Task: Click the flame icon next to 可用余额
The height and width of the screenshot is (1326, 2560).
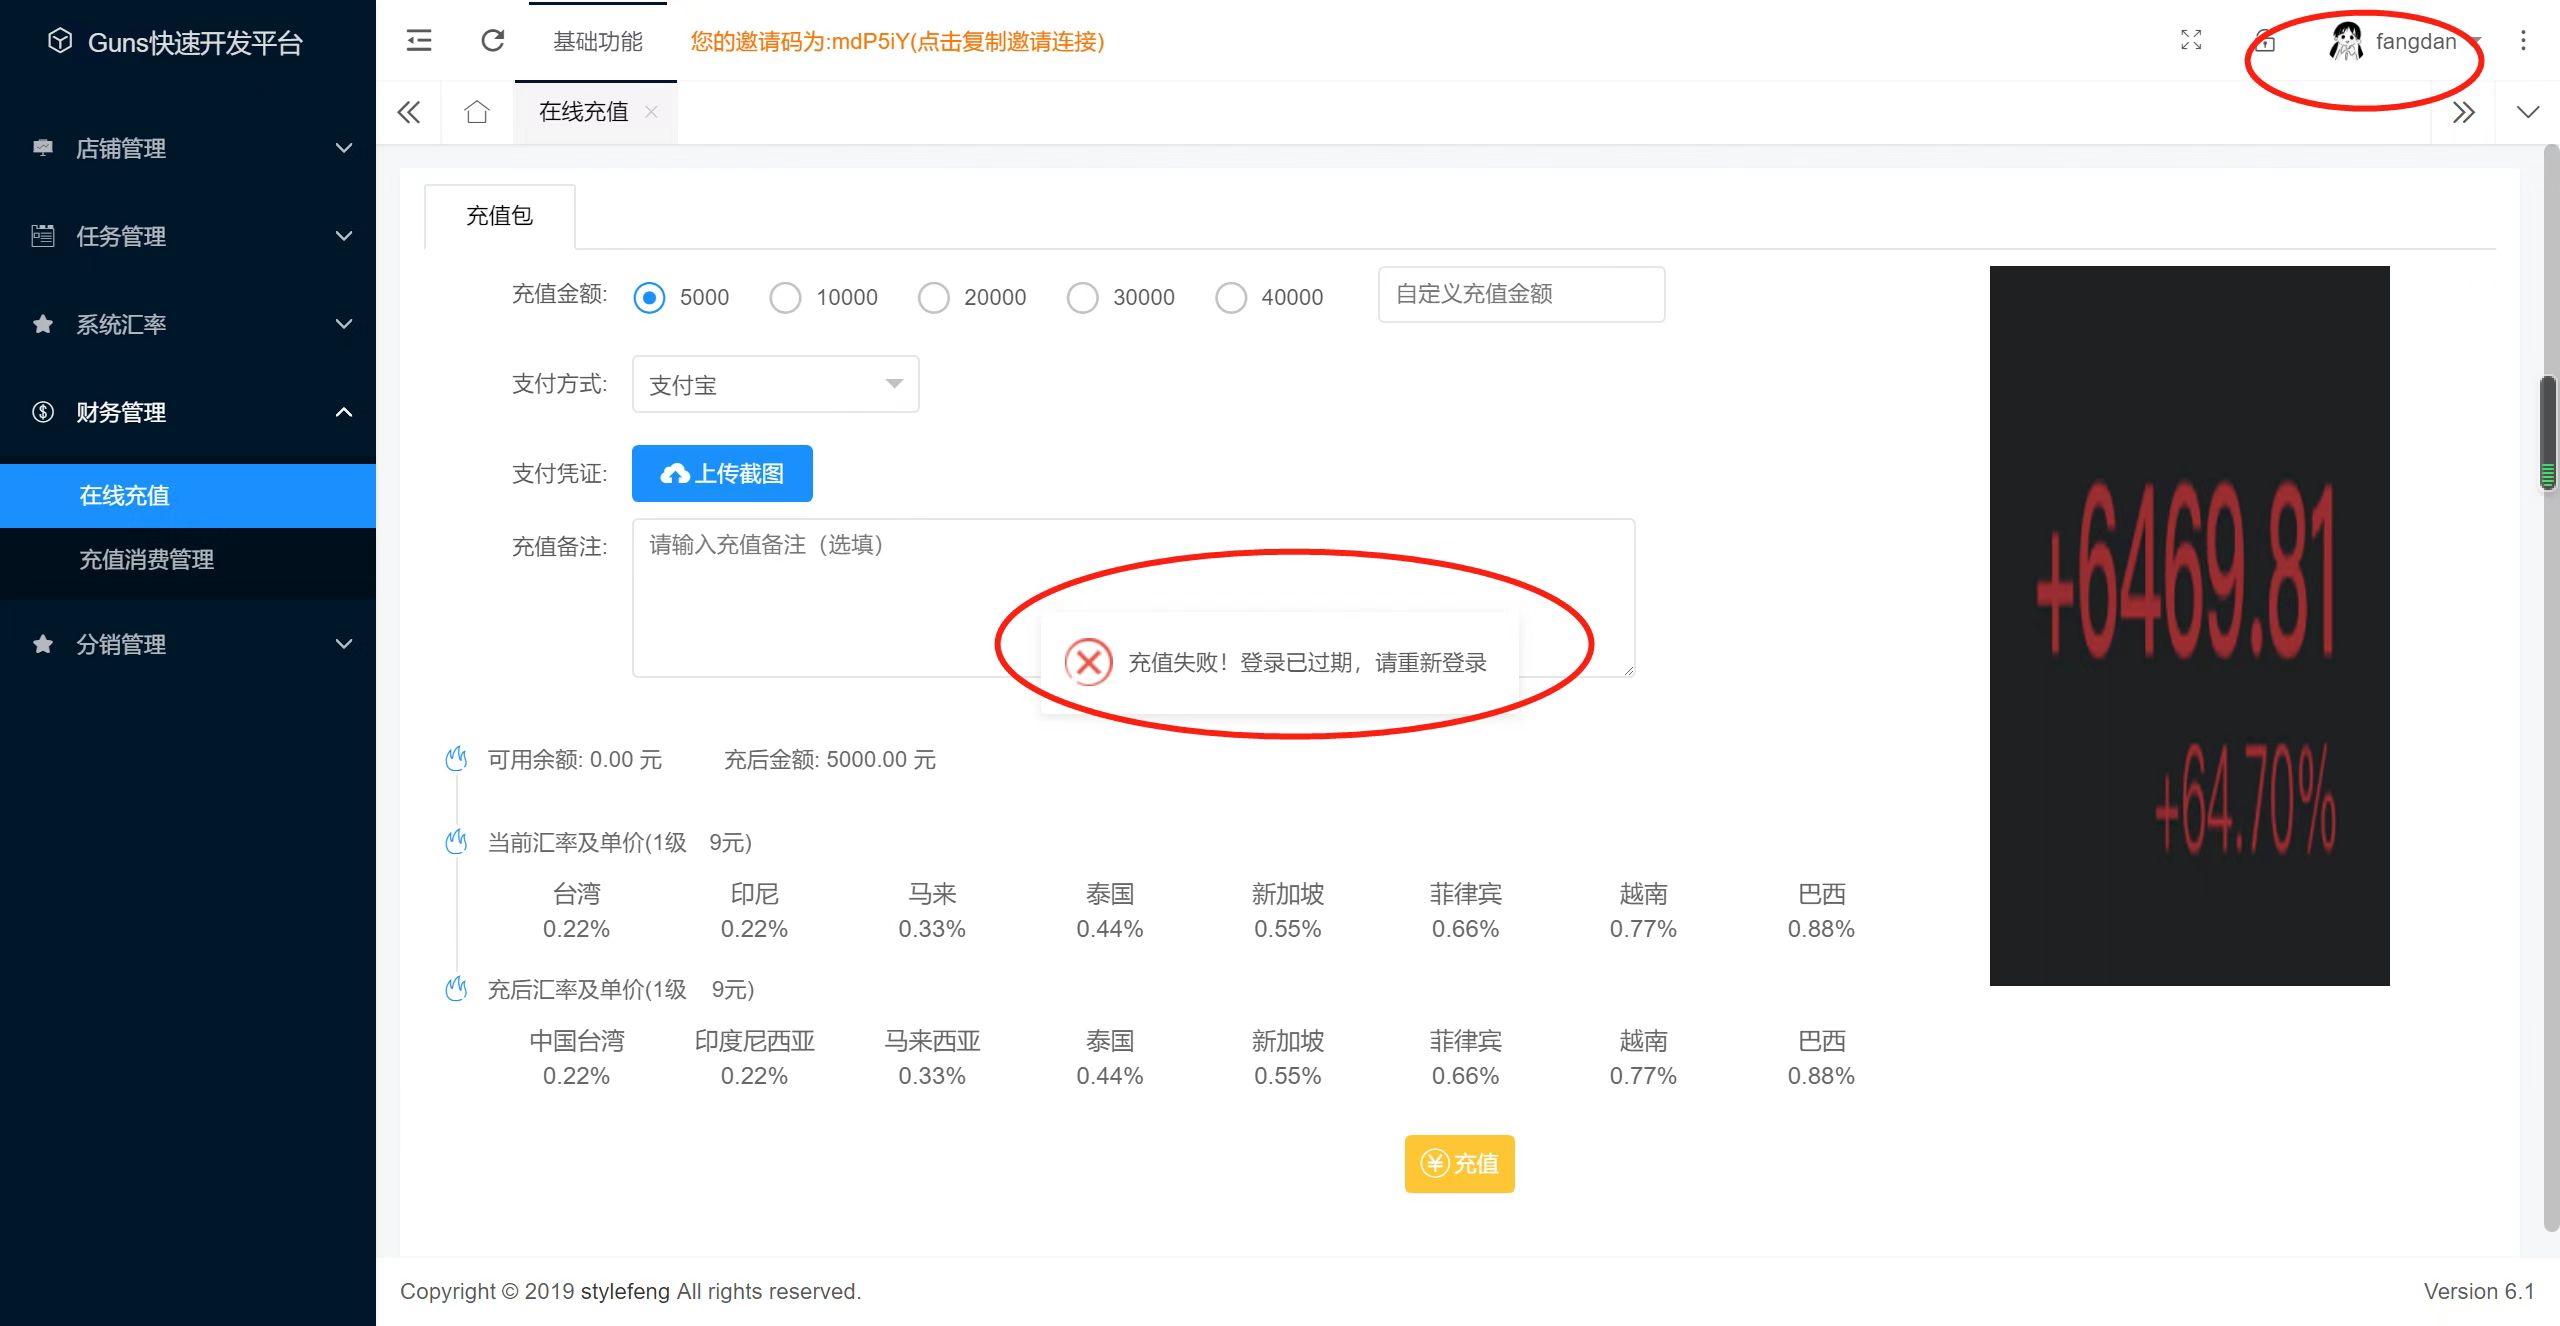Action: [456, 759]
